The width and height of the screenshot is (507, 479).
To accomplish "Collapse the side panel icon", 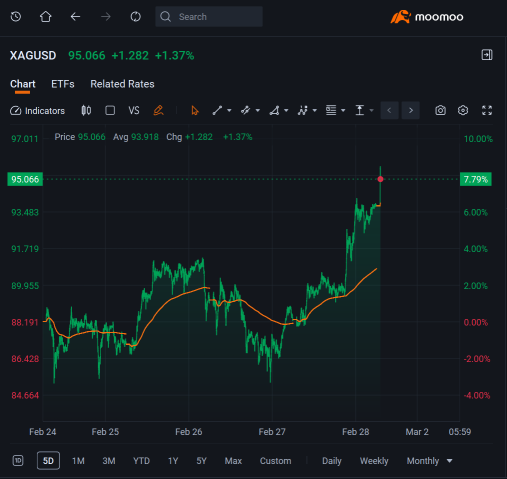I will click(x=487, y=55).
